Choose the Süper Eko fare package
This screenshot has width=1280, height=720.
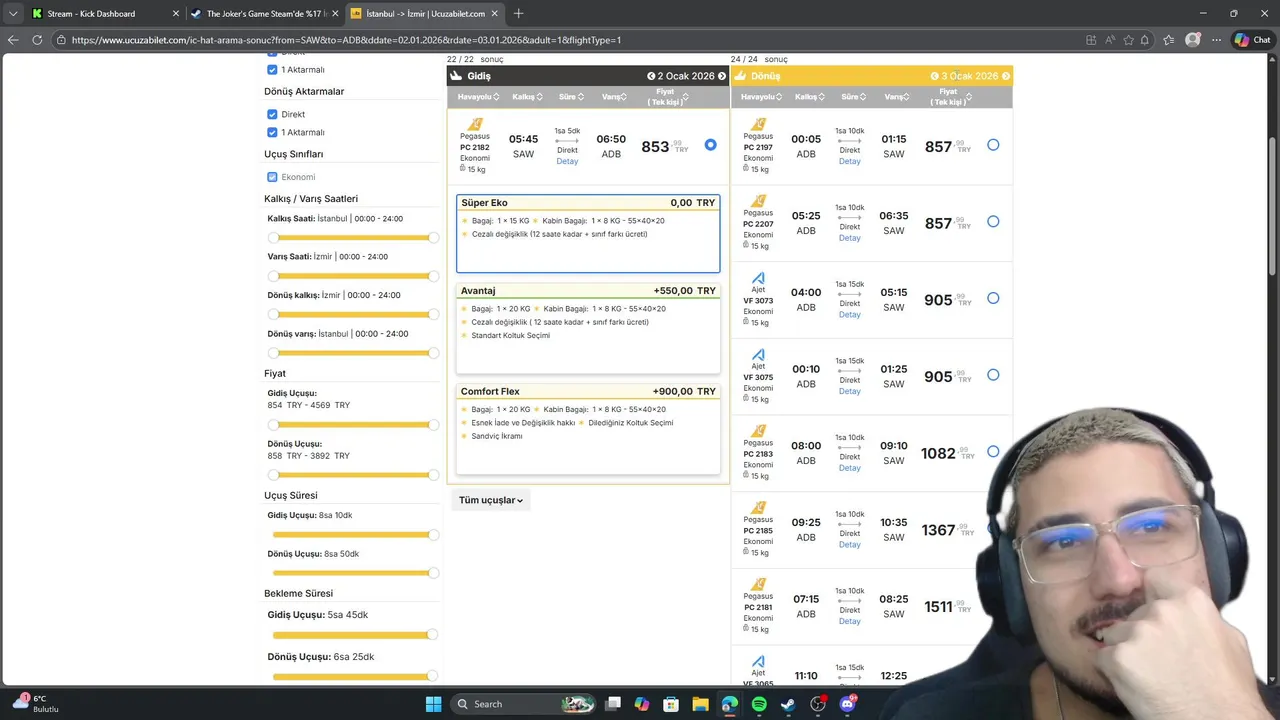coord(588,233)
